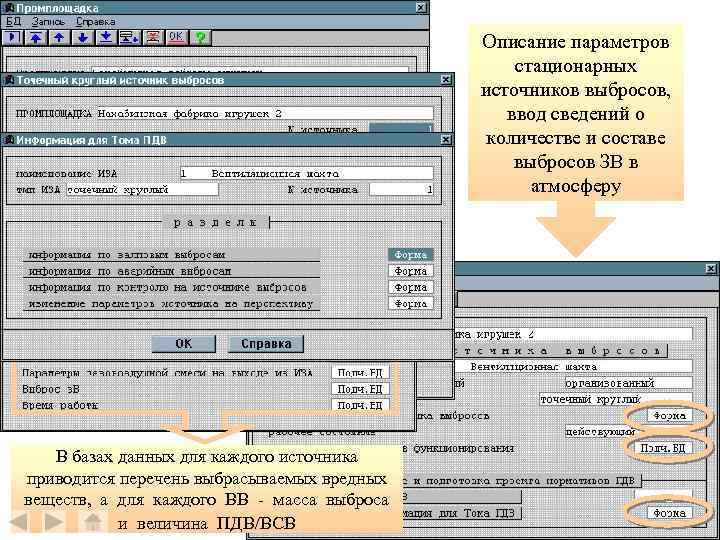The width and height of the screenshot is (720, 540).
Task: Click the тип ИЗА field точечный круглый
Action: click(142, 189)
